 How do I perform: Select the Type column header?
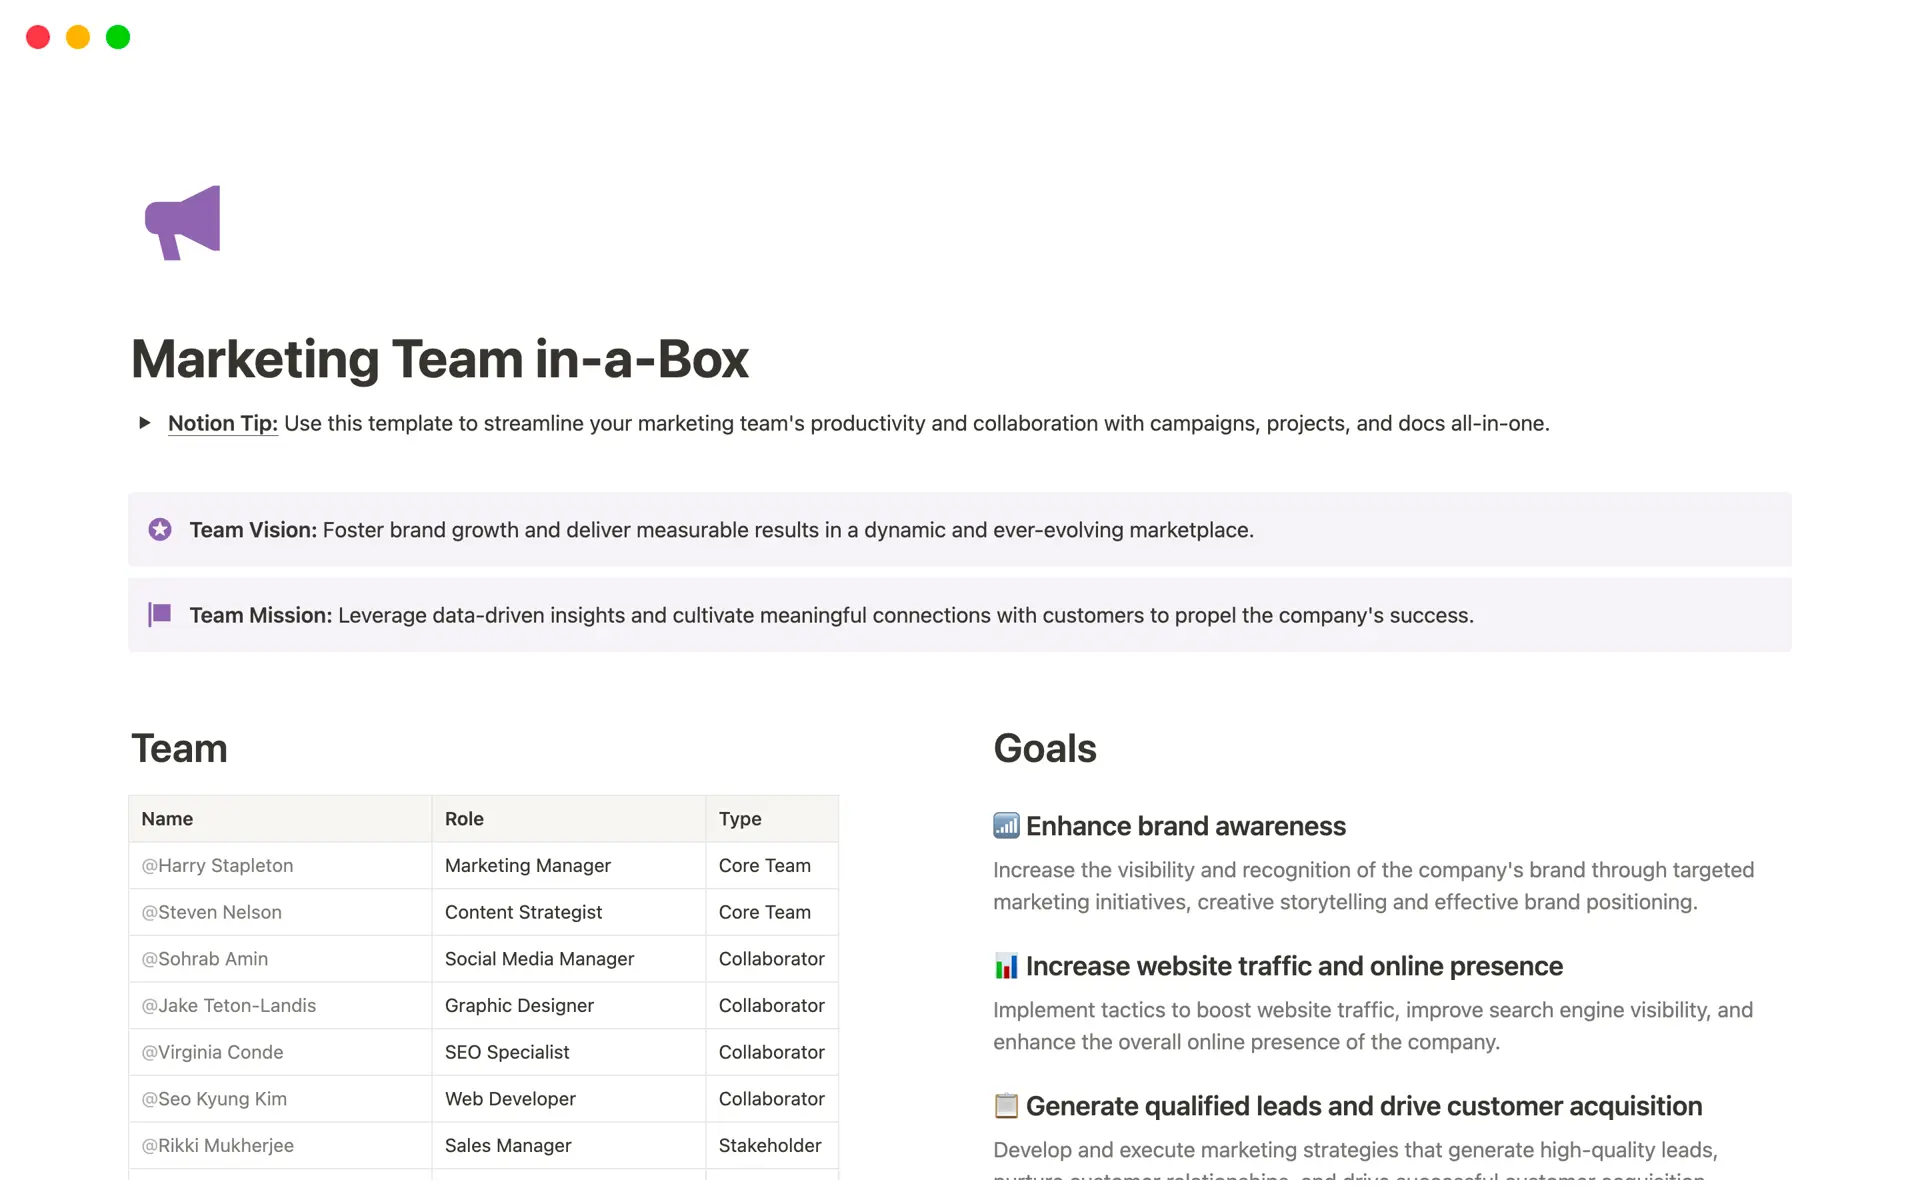pyautogui.click(x=740, y=819)
